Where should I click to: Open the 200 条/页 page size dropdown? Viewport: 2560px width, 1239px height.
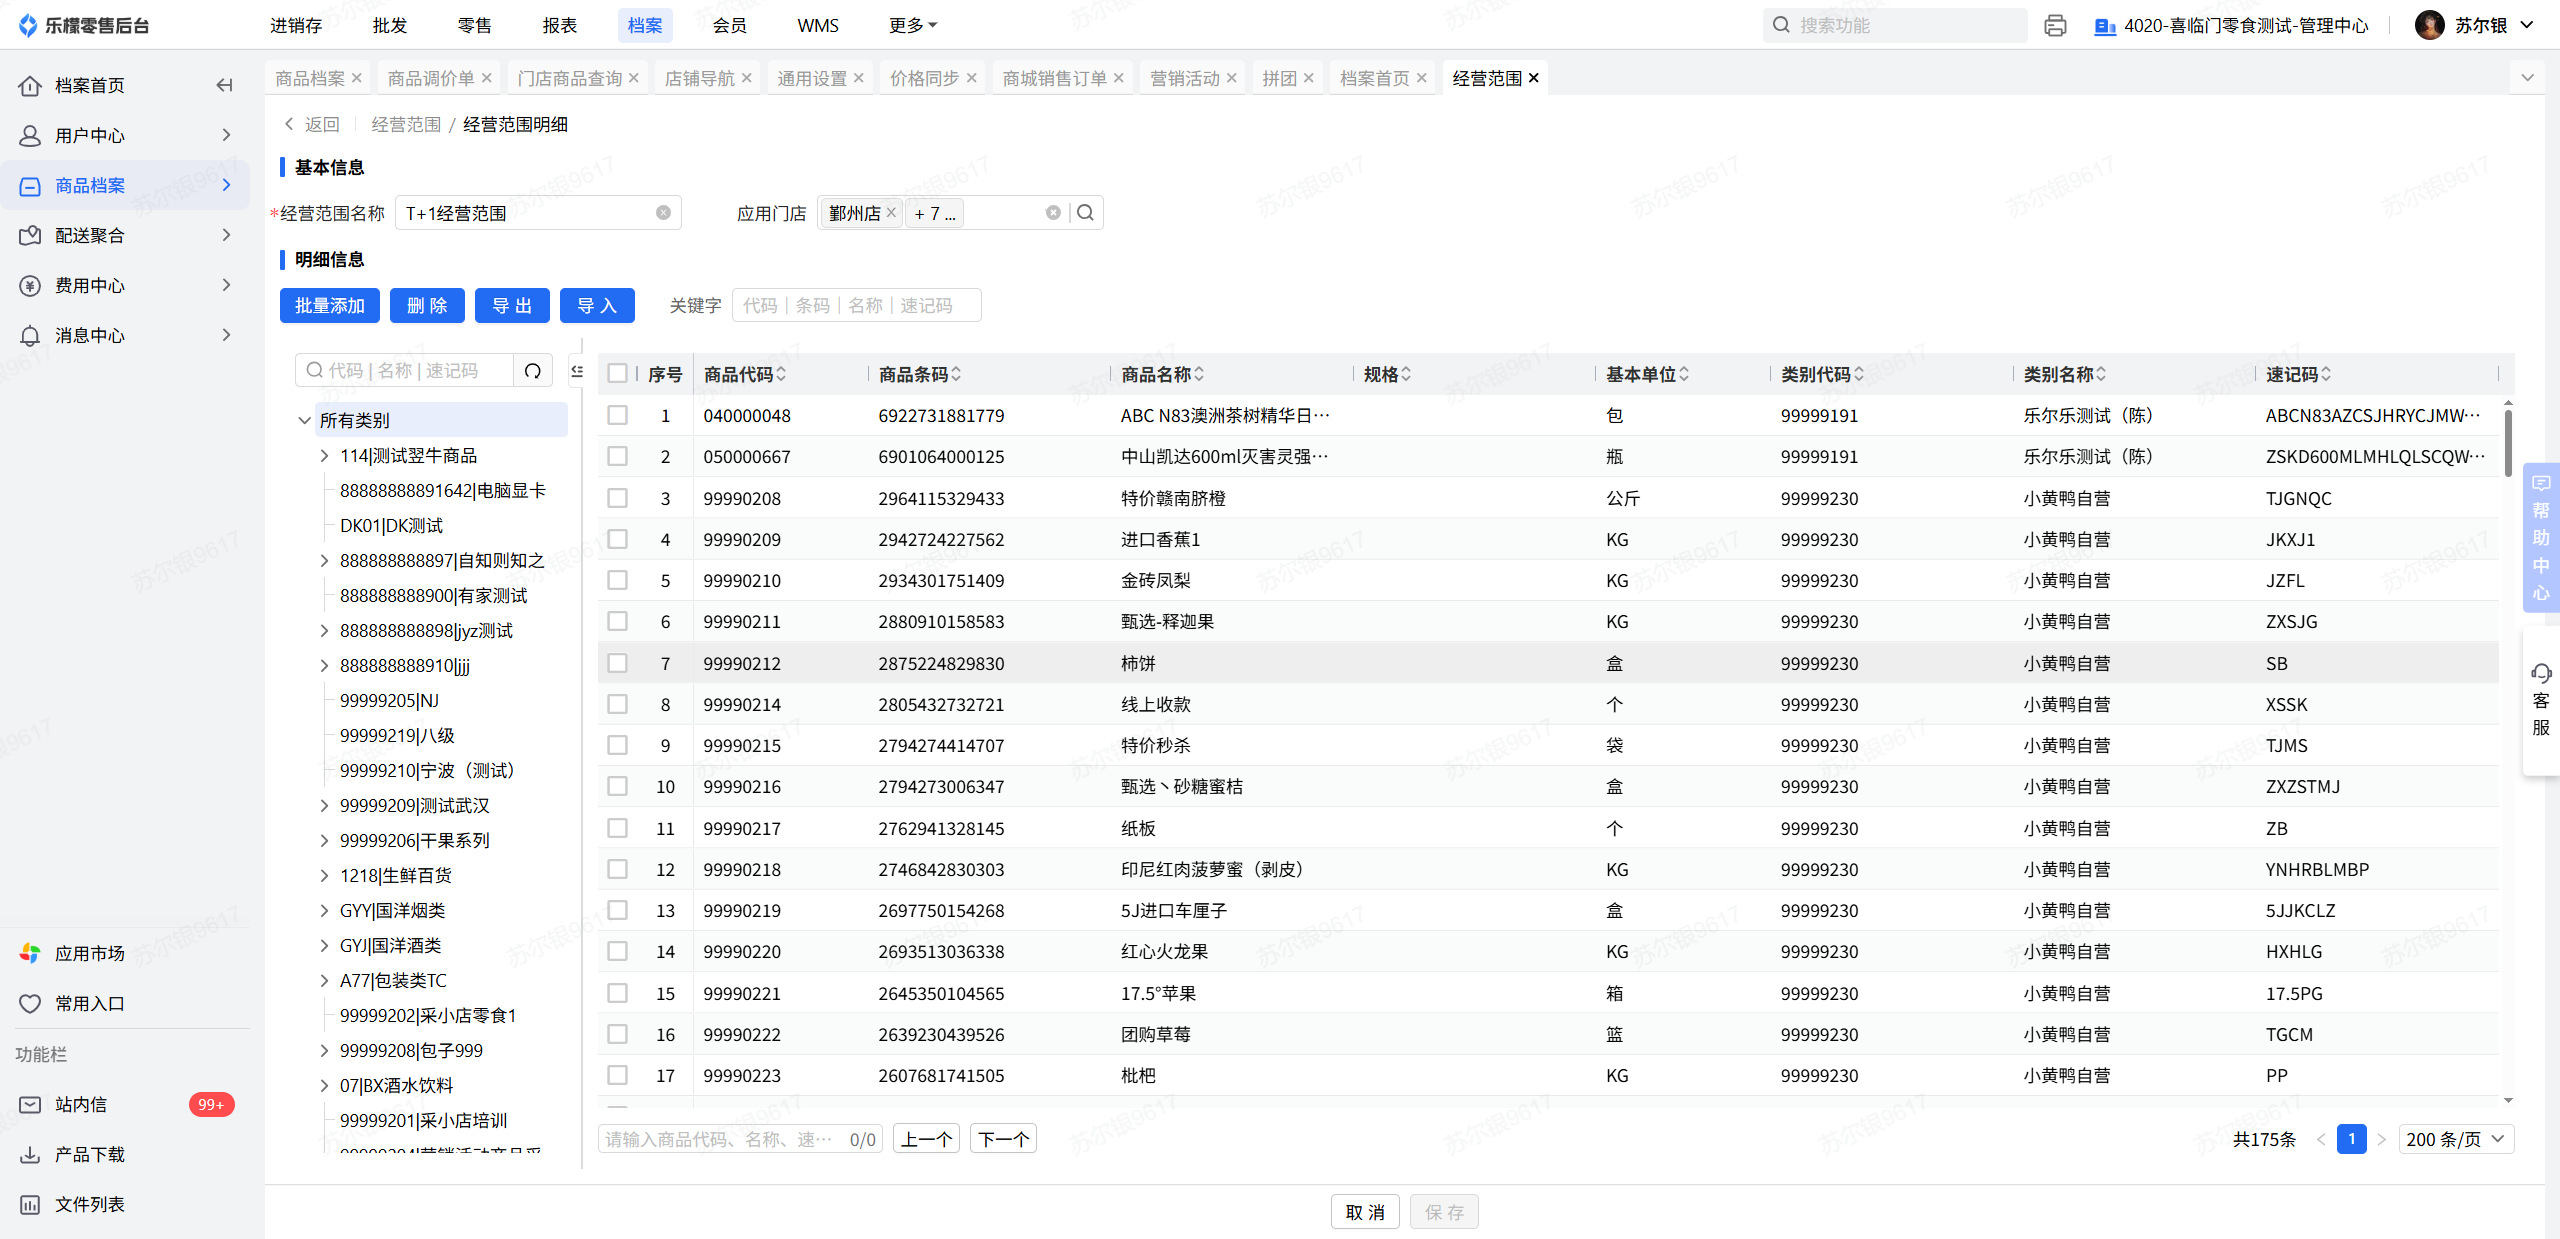[2455, 1139]
